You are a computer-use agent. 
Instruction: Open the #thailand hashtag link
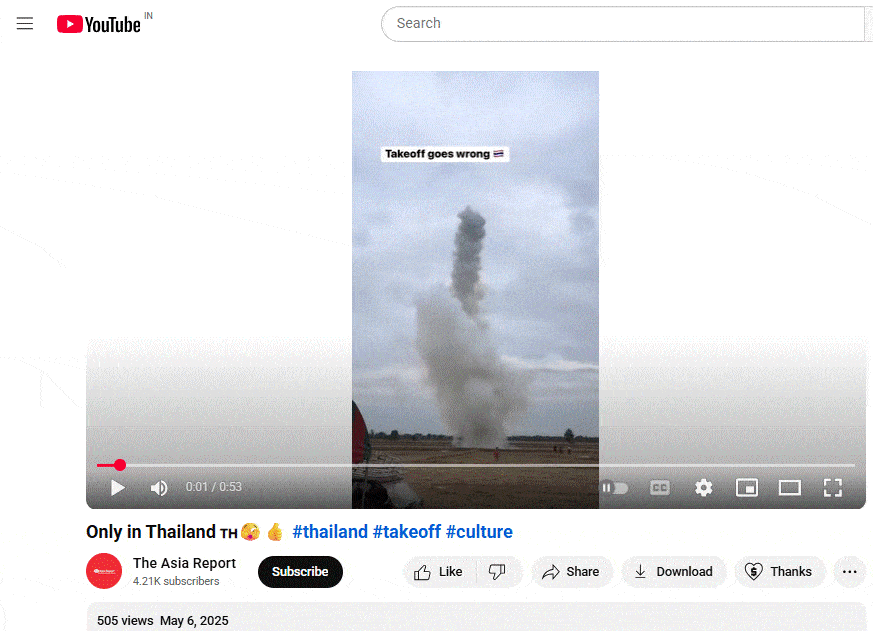pyautogui.click(x=330, y=532)
